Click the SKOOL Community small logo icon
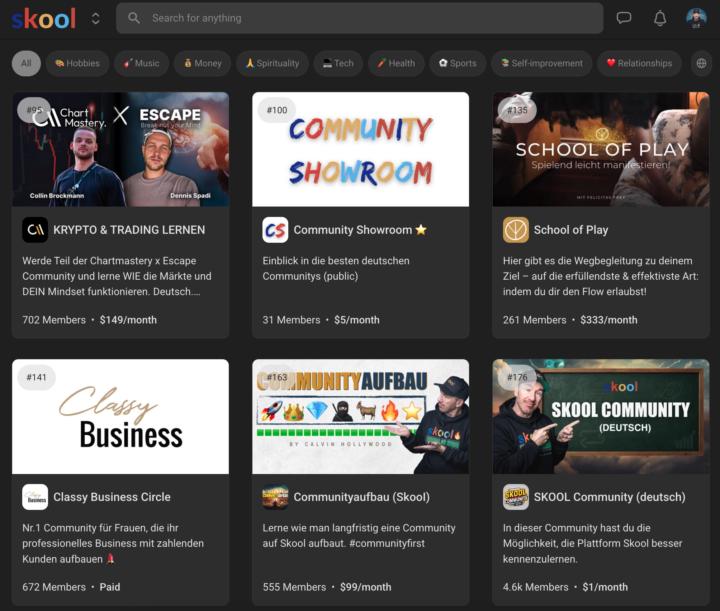 [x=516, y=497]
